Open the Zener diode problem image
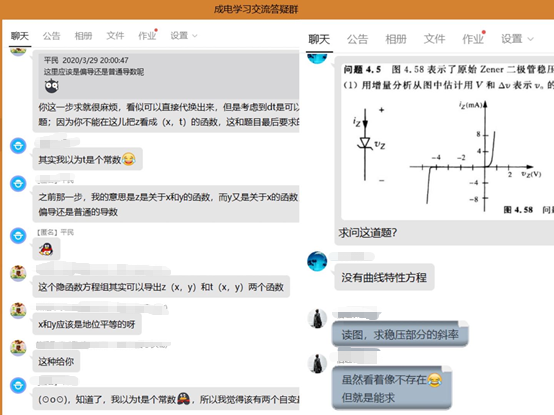 coord(447,141)
